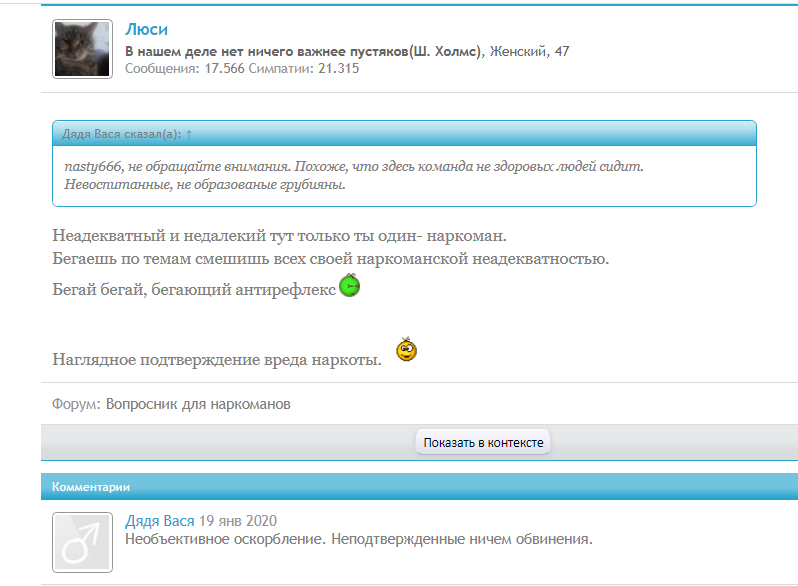798x586 pixels.
Task: Click the Симпатии count 21.315
Action: tap(338, 68)
